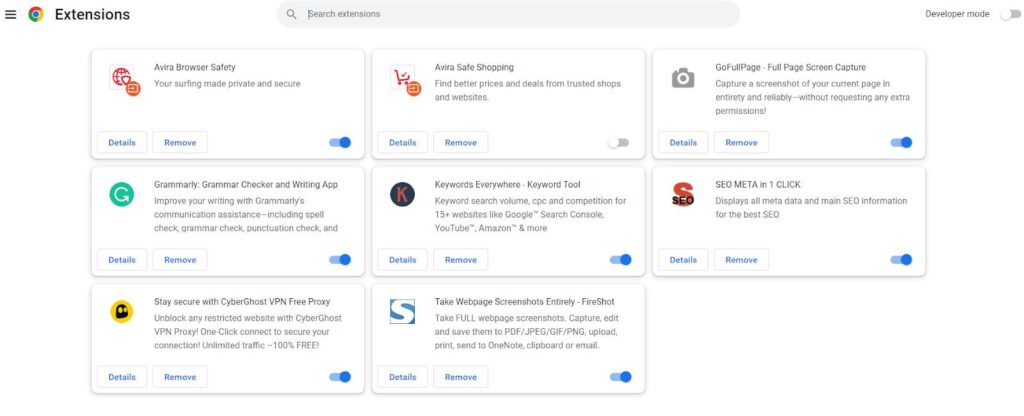Viewport: 1024px width, 416px height.
Task: Click the Chrome logo icon
Action: pos(36,14)
